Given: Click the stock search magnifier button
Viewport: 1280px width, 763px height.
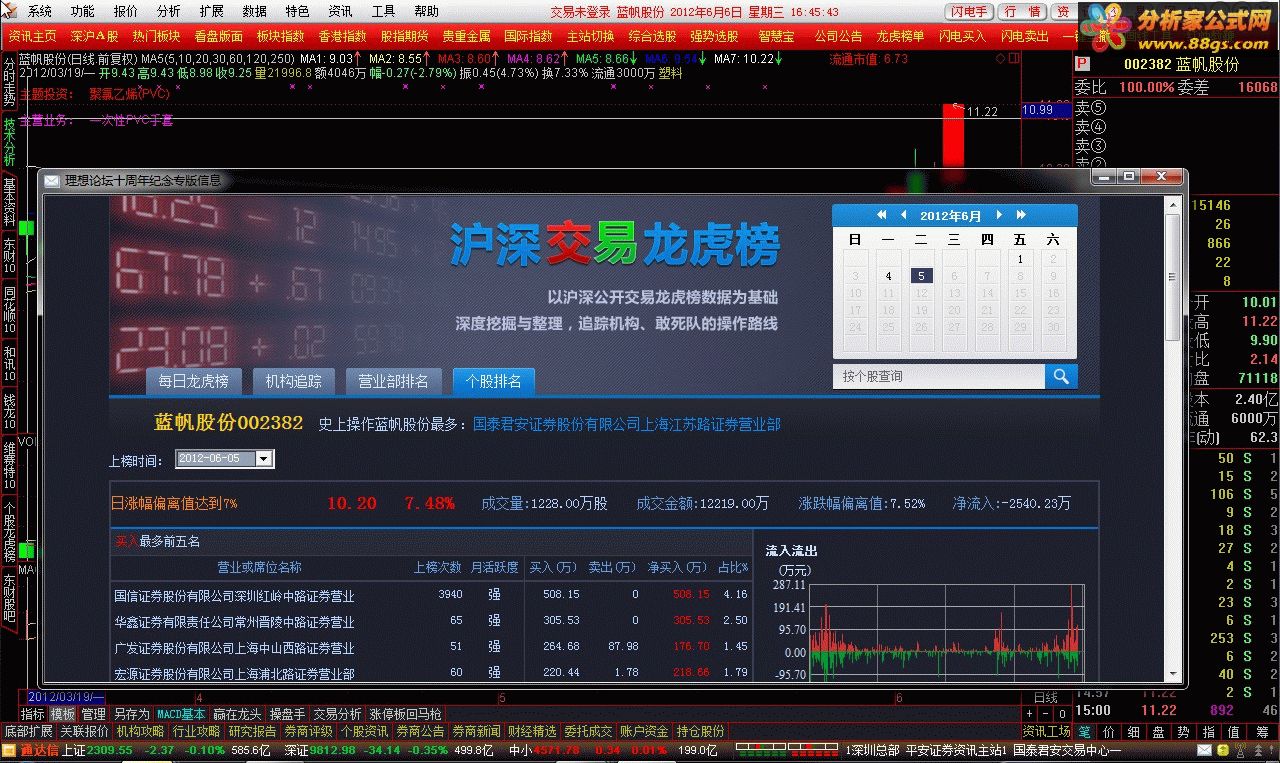Looking at the screenshot, I should pyautogui.click(x=1061, y=376).
